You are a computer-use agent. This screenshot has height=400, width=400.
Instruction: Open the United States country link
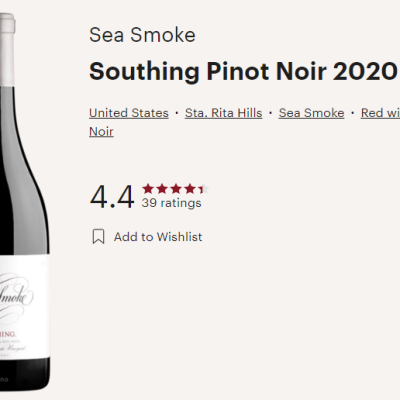pyautogui.click(x=129, y=113)
